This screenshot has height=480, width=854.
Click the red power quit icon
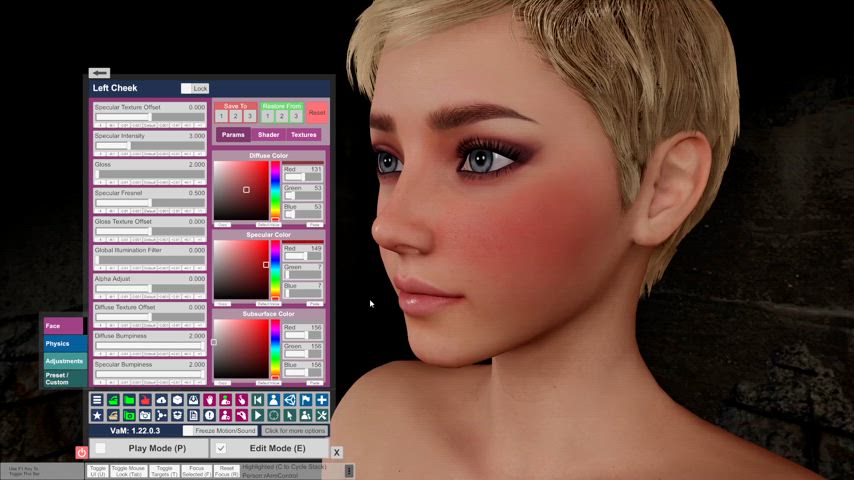click(82, 452)
